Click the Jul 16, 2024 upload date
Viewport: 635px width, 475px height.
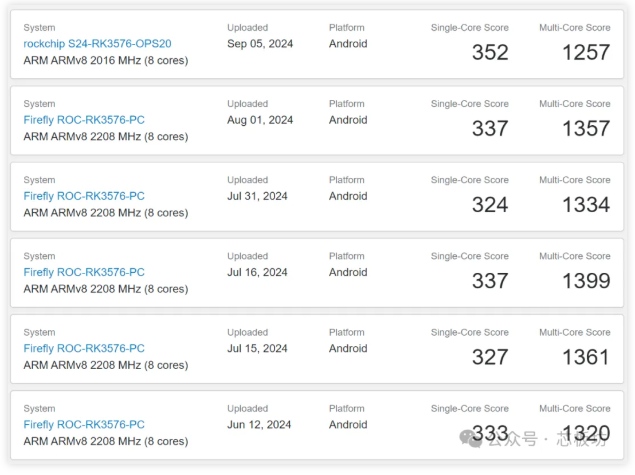[257, 272]
